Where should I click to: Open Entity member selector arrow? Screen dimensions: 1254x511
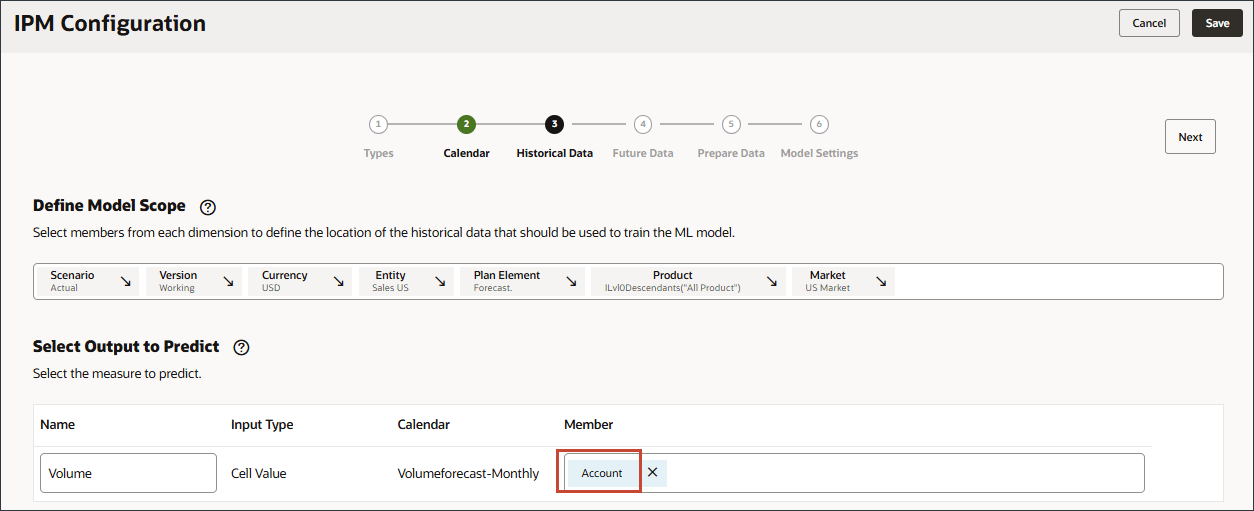pyautogui.click(x=440, y=282)
